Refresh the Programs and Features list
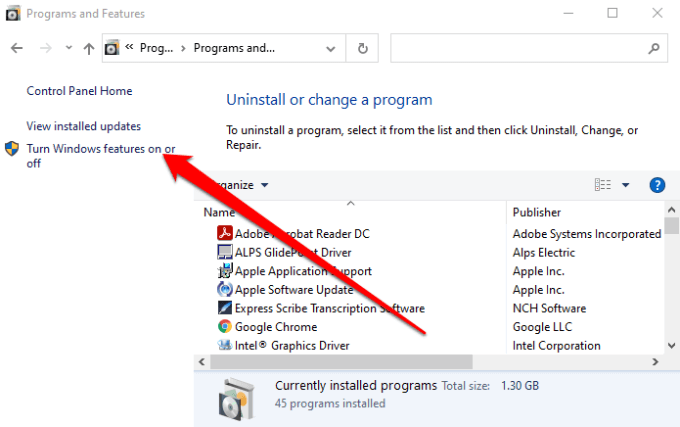 (362, 48)
